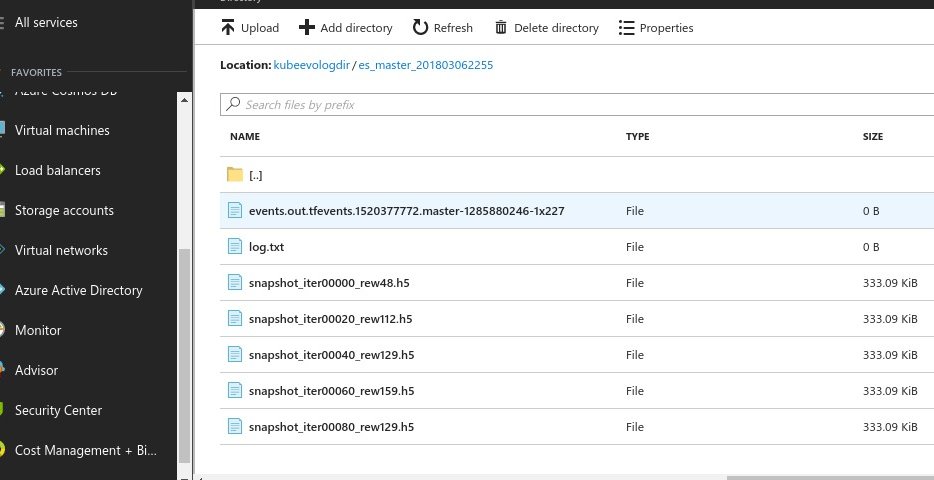934x480 pixels.
Task: Select snapshot_iter00060_rew159.h5 file name
Action: (332, 391)
